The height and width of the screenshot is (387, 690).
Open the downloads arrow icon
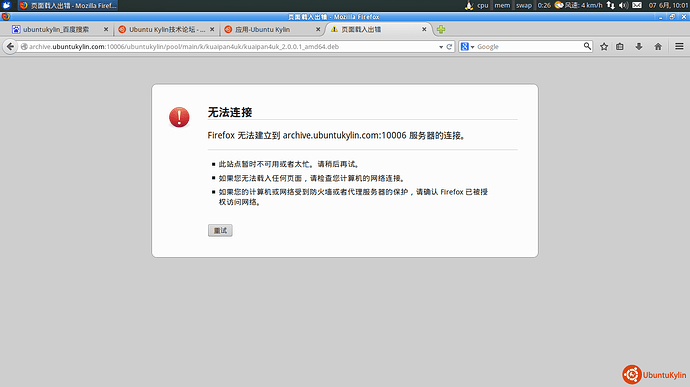[x=639, y=47]
